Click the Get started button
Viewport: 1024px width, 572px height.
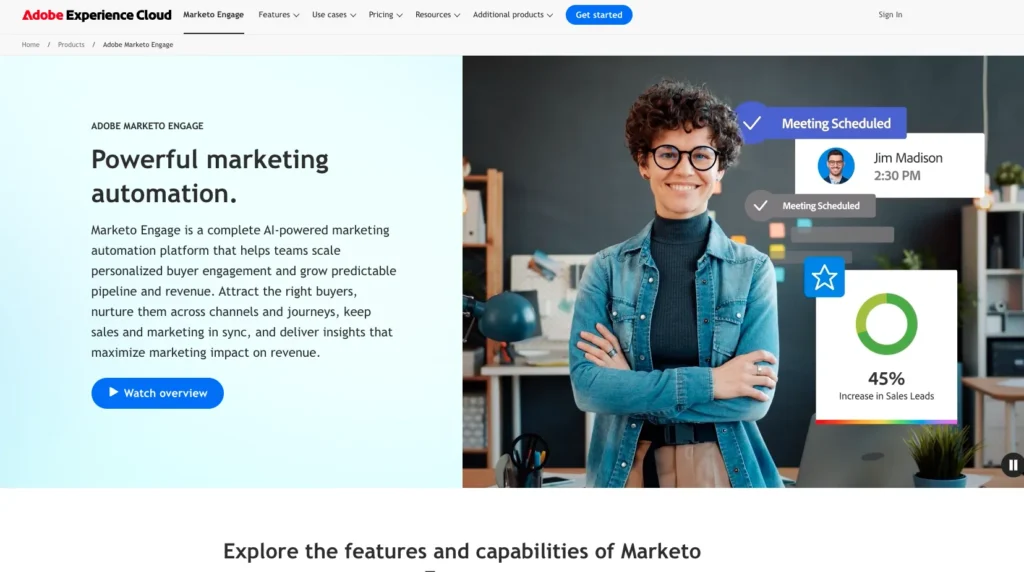pos(599,14)
